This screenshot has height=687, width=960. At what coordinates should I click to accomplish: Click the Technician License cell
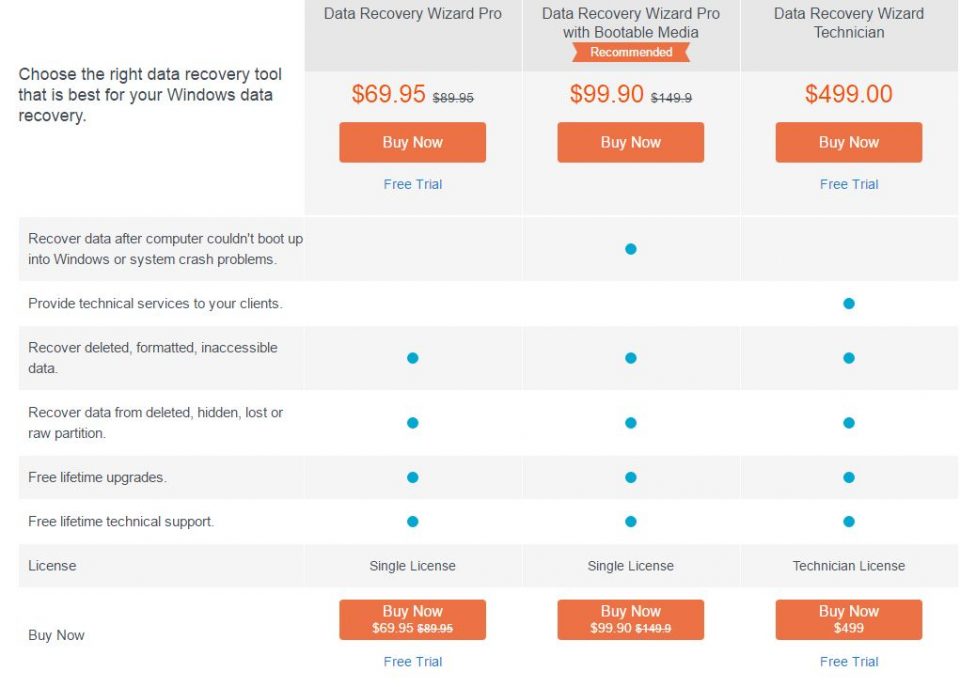click(848, 566)
